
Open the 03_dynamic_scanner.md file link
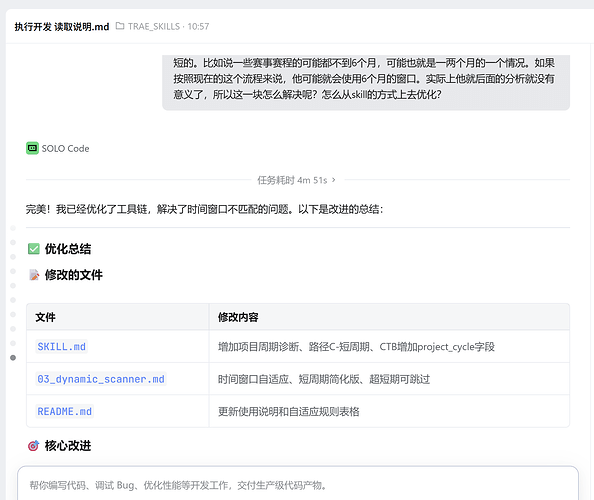pyautogui.click(x=101, y=379)
